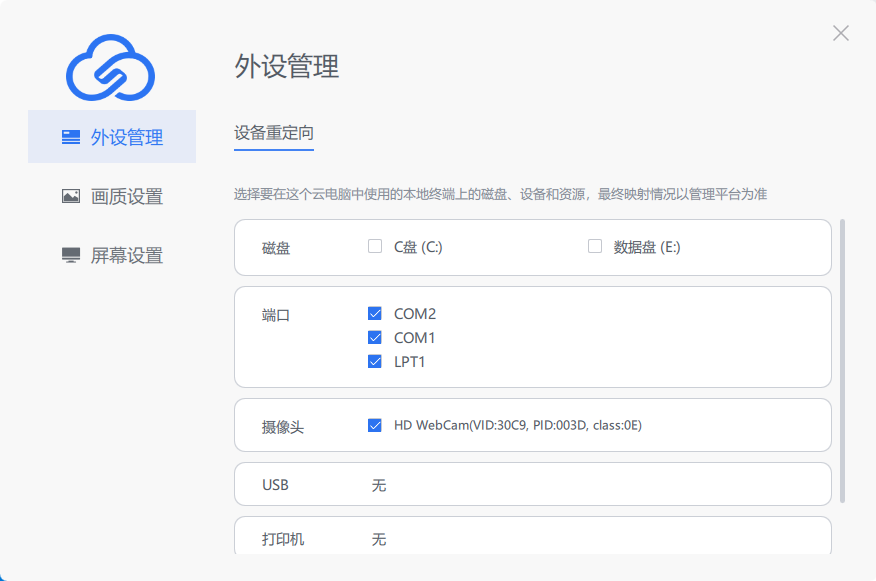Click the 屏幕设置 monitor icon

71,255
